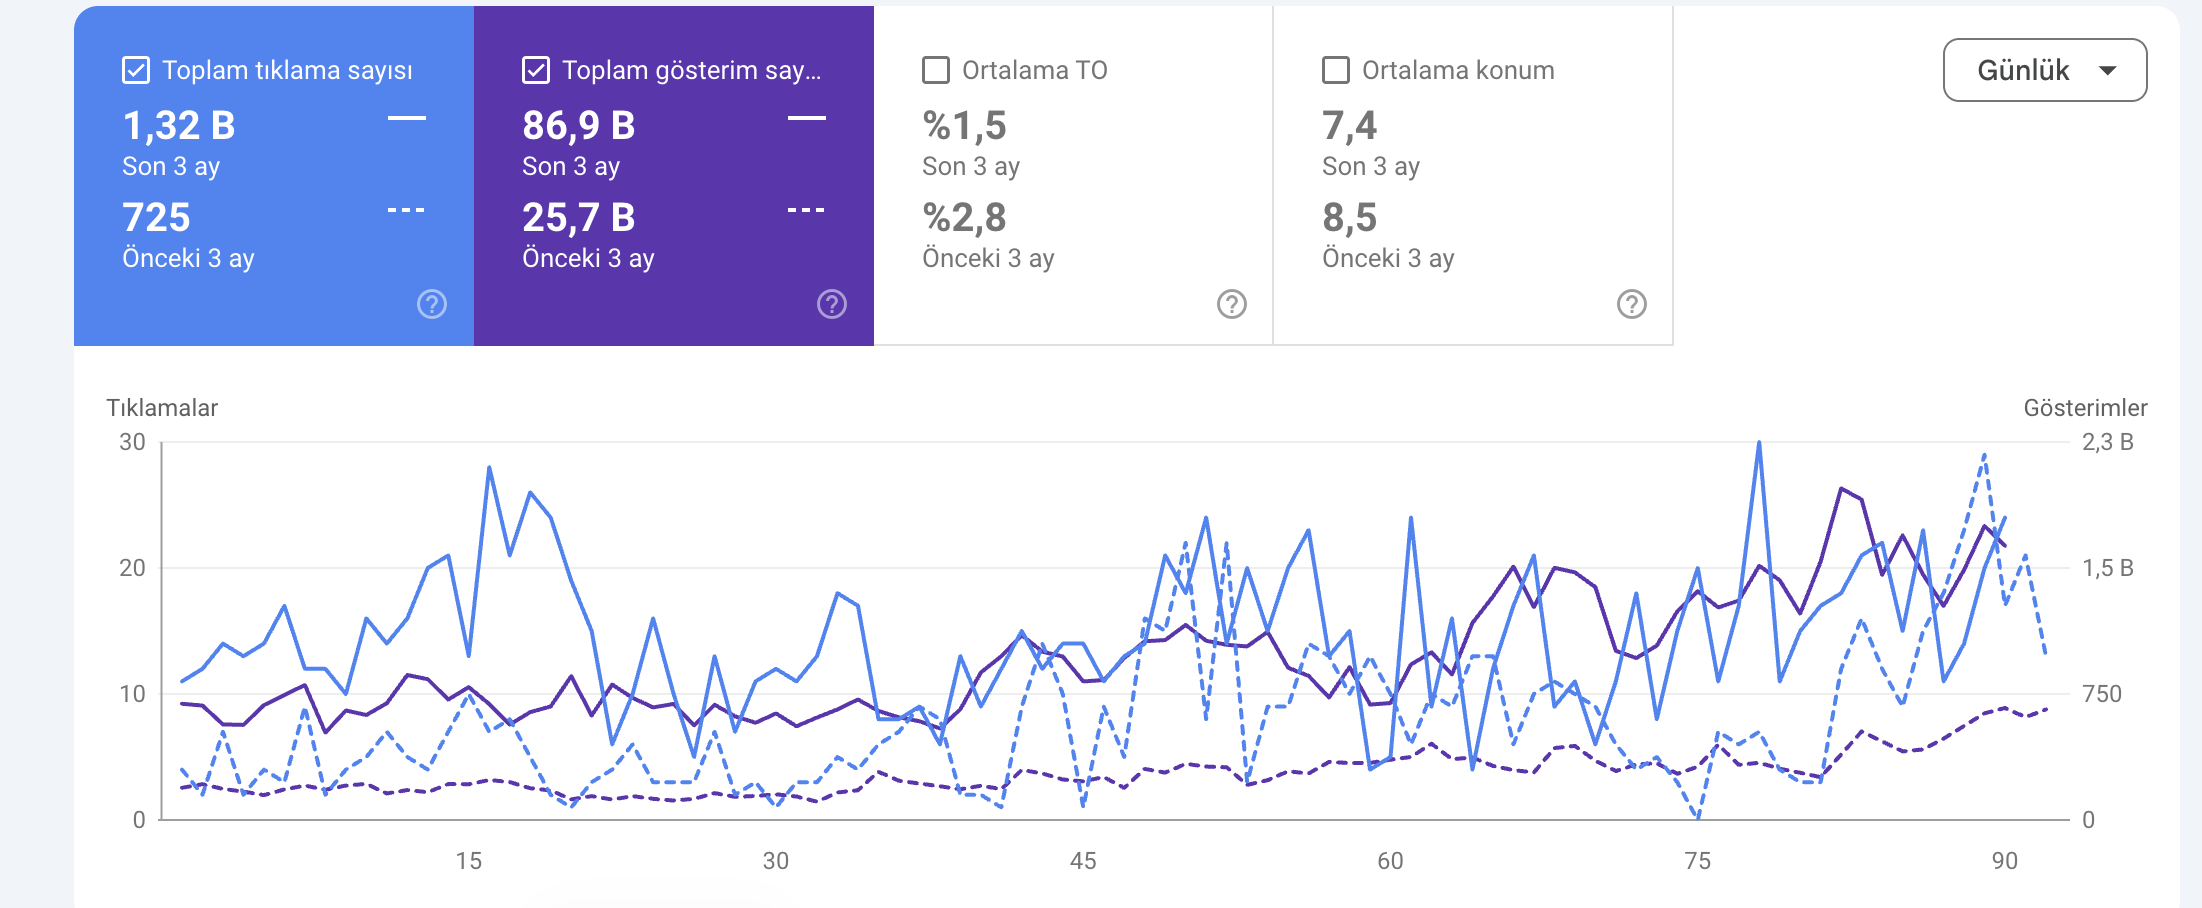Click the help icon on the Ortalama TO card
Image resolution: width=2202 pixels, height=908 pixels.
point(1232,302)
